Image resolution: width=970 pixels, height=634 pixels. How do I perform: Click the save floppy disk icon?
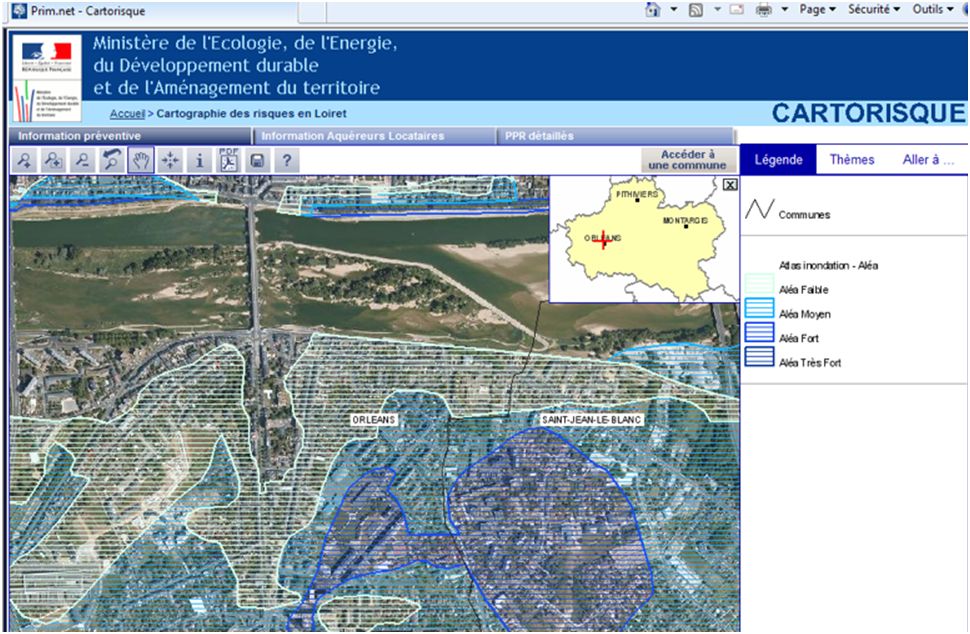click(x=257, y=160)
